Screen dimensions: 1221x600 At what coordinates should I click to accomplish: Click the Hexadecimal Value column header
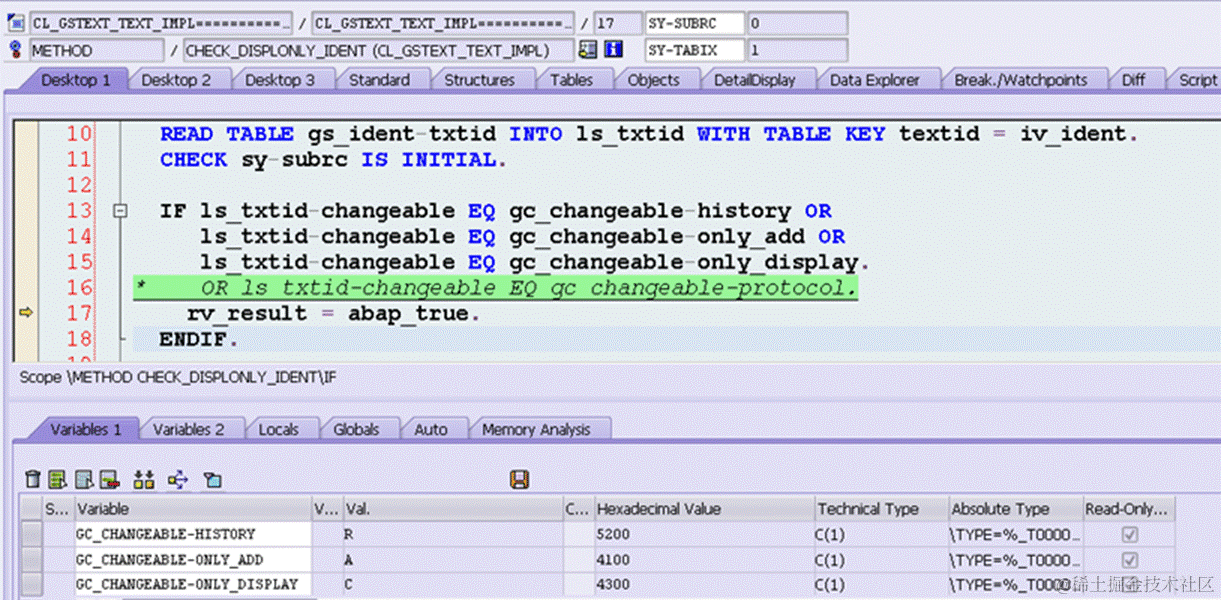[x=704, y=509]
